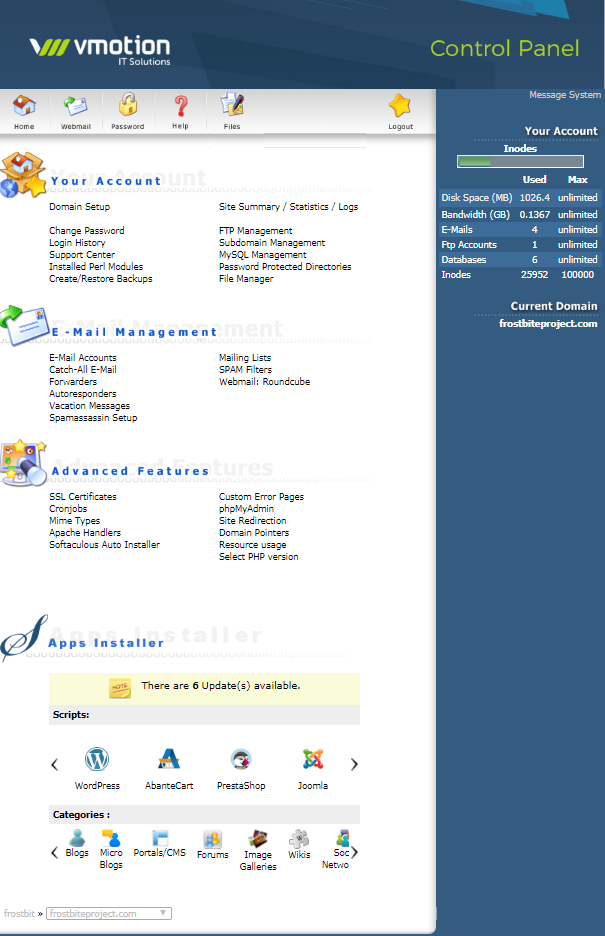Open Autoresponders link
This screenshot has width=605, height=936.
[83, 393]
